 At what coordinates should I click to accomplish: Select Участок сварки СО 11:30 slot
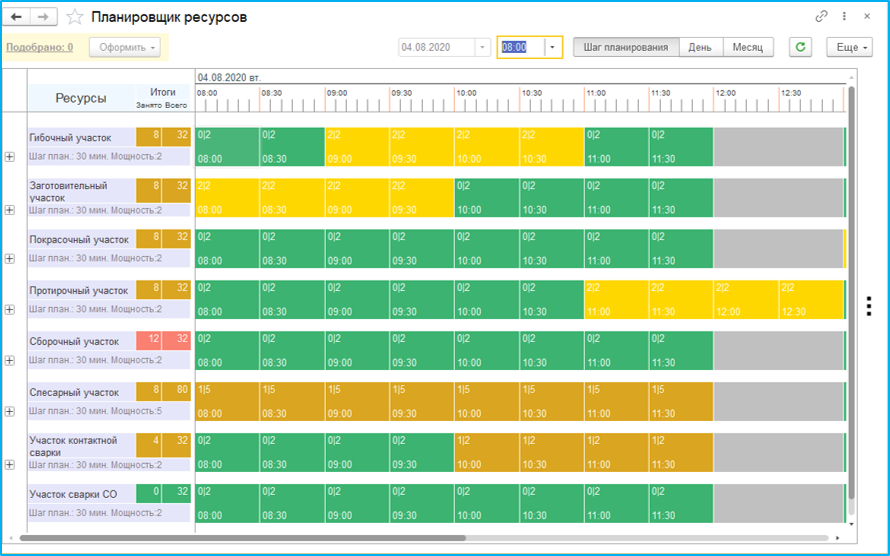pos(681,503)
